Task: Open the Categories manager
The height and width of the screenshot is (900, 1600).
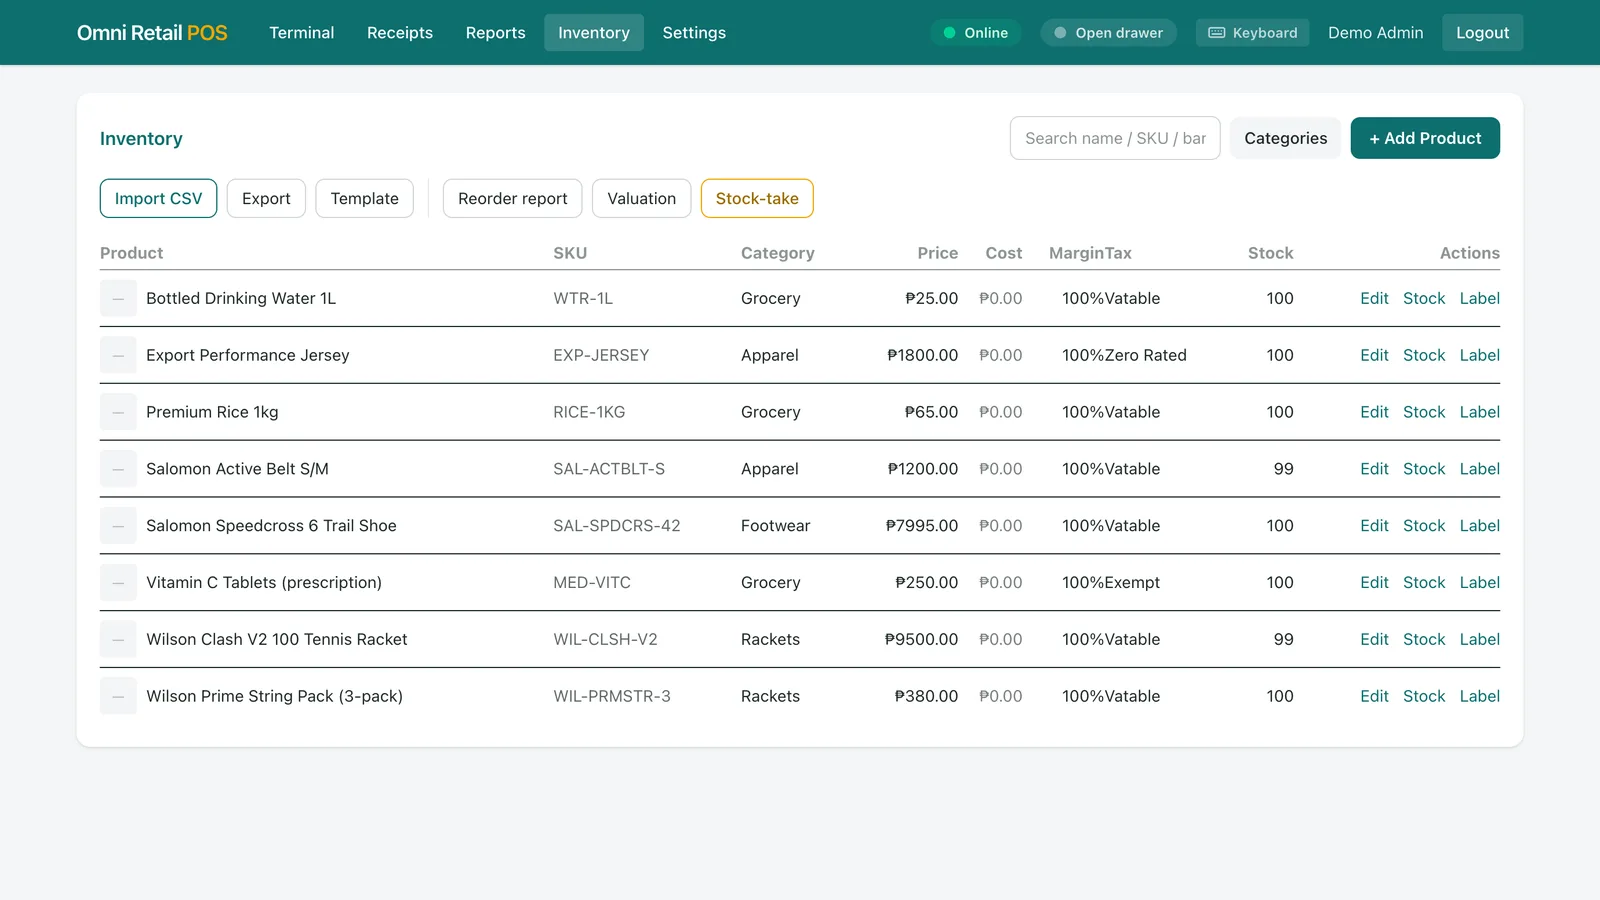Action: (x=1286, y=138)
